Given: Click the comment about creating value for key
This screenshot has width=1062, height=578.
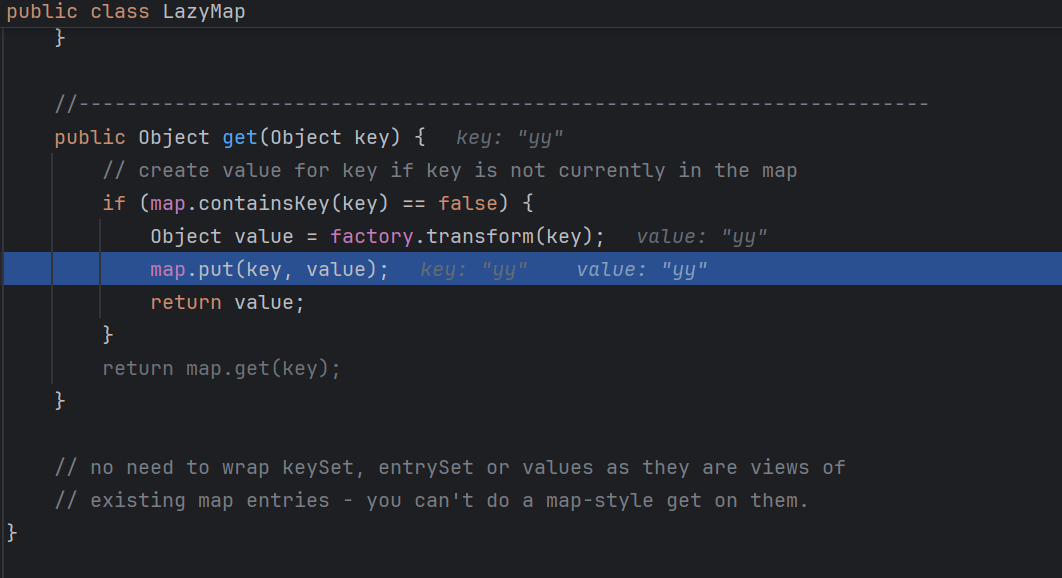Looking at the screenshot, I should [450, 170].
